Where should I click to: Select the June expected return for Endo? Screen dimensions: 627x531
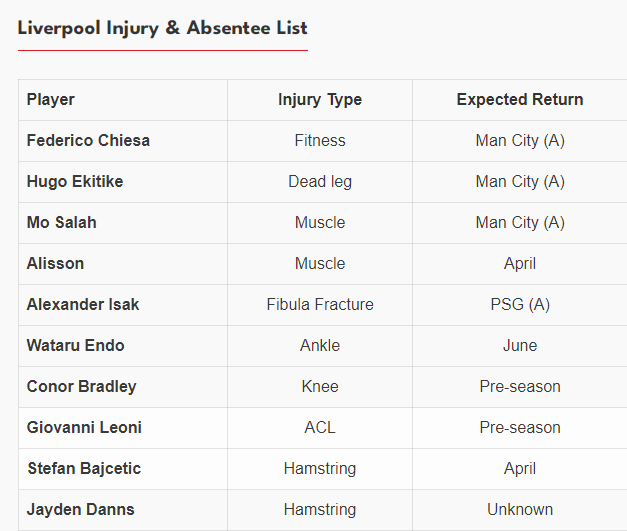coord(520,346)
